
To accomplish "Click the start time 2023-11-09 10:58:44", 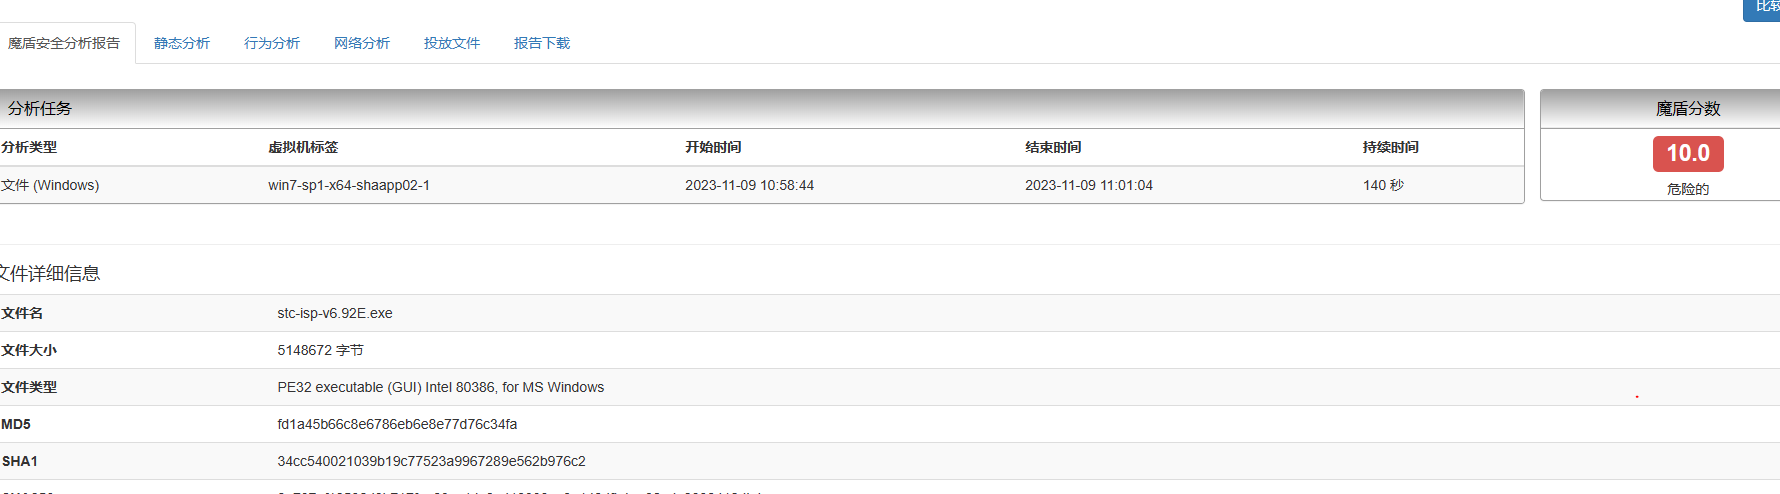I will click(x=749, y=185).
